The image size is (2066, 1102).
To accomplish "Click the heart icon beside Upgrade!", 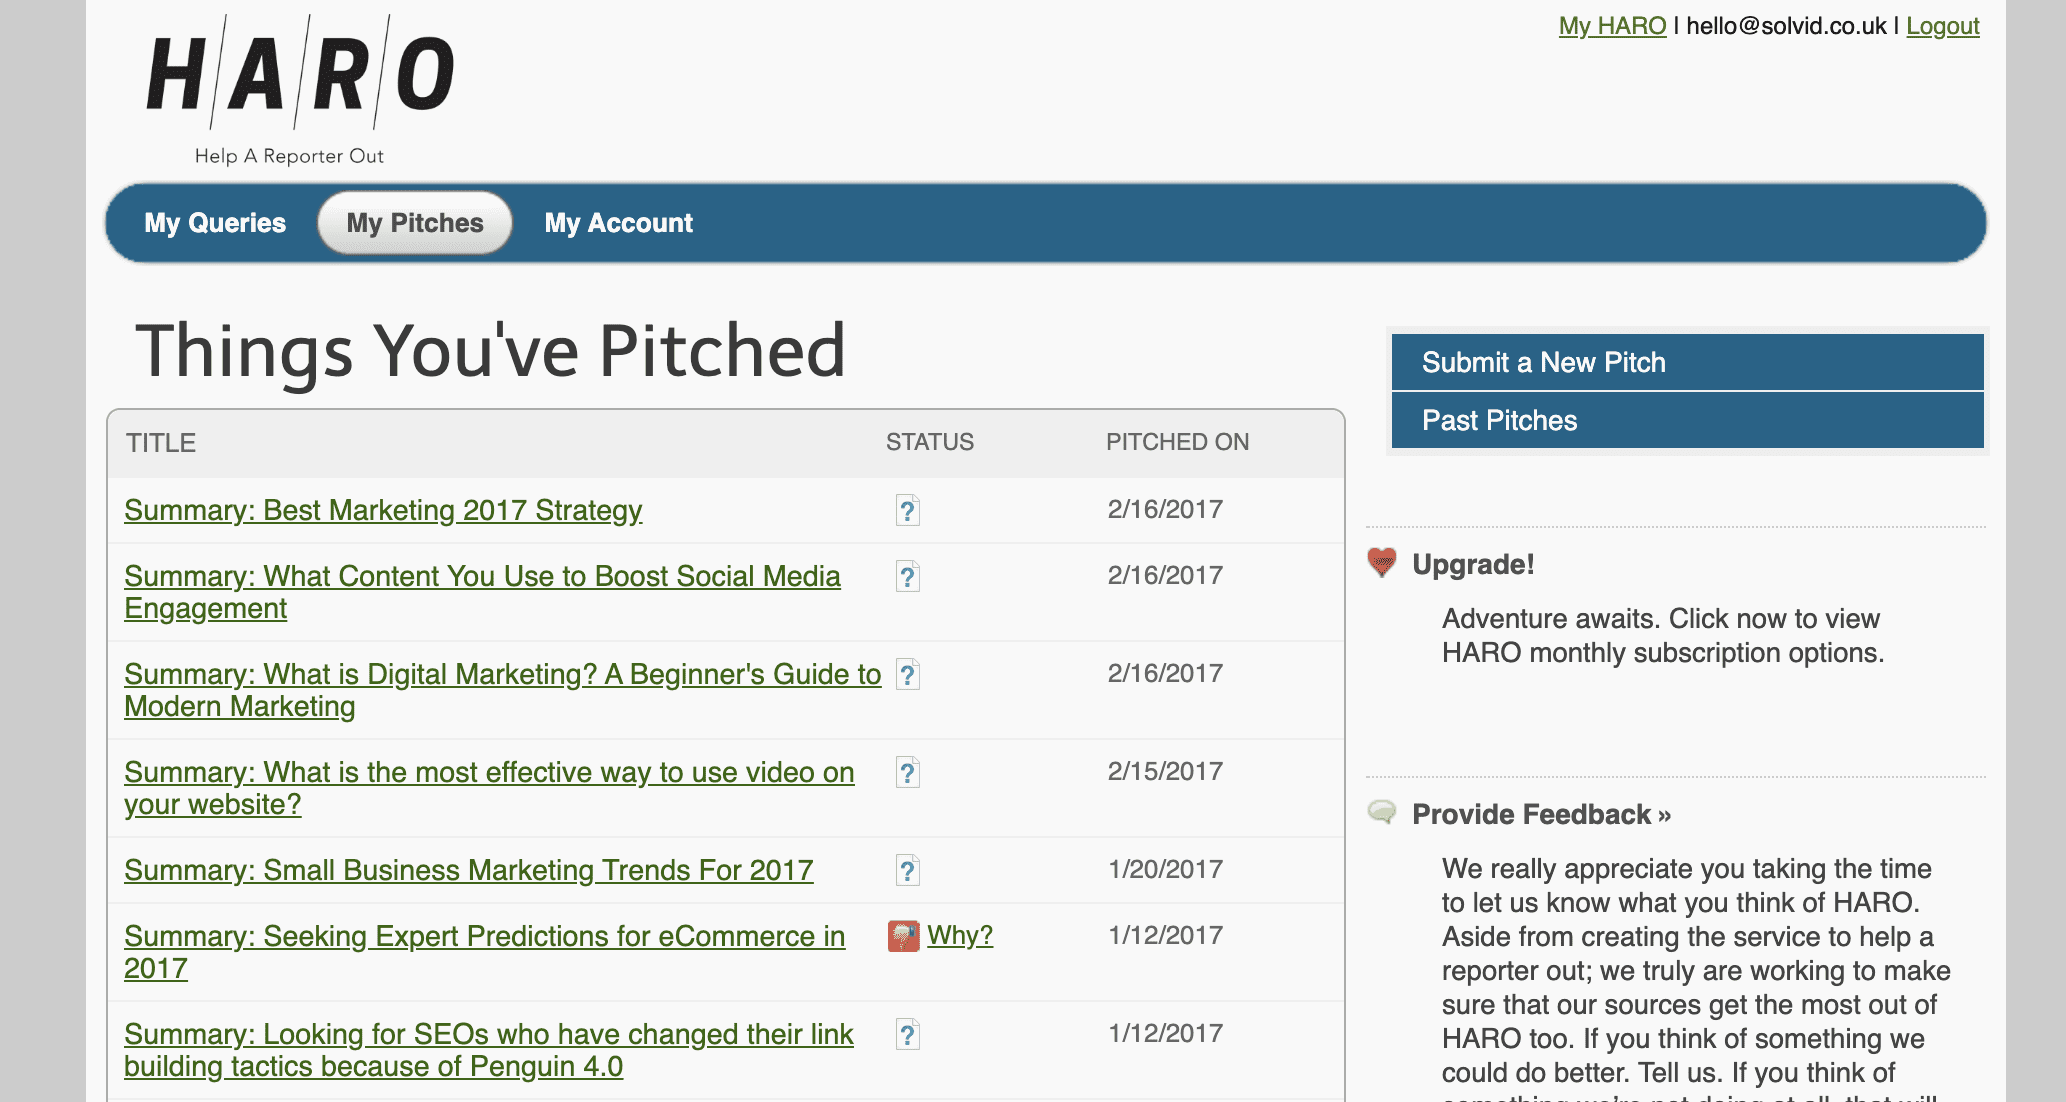I will pyautogui.click(x=1382, y=563).
